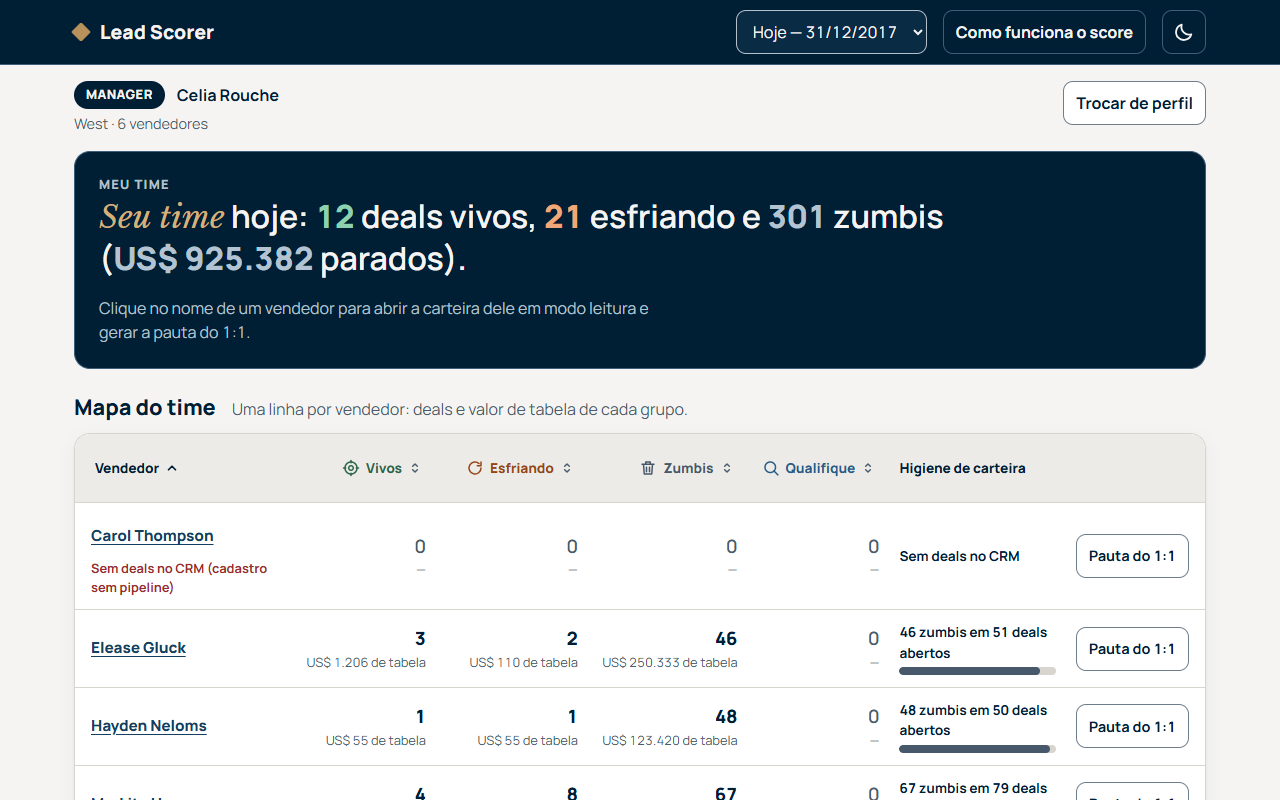This screenshot has width=1280, height=800.
Task: Click 'Sem deals no CRM (cadastro sem pipeline)' warning
Action: (179, 578)
